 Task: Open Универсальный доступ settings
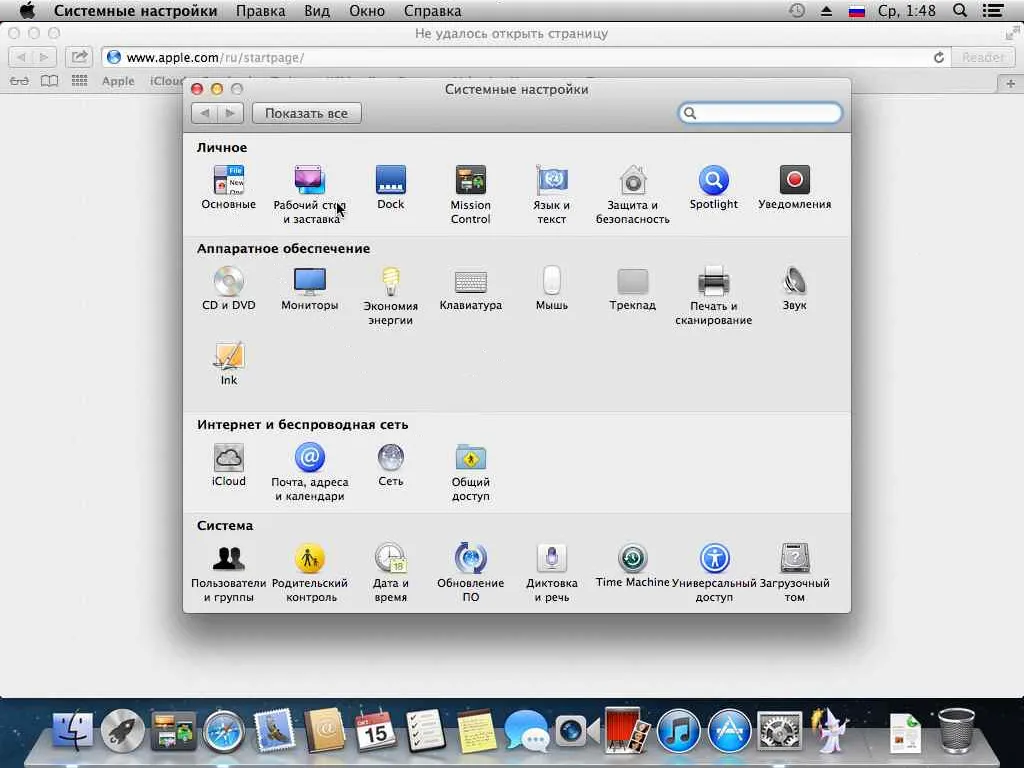point(714,573)
